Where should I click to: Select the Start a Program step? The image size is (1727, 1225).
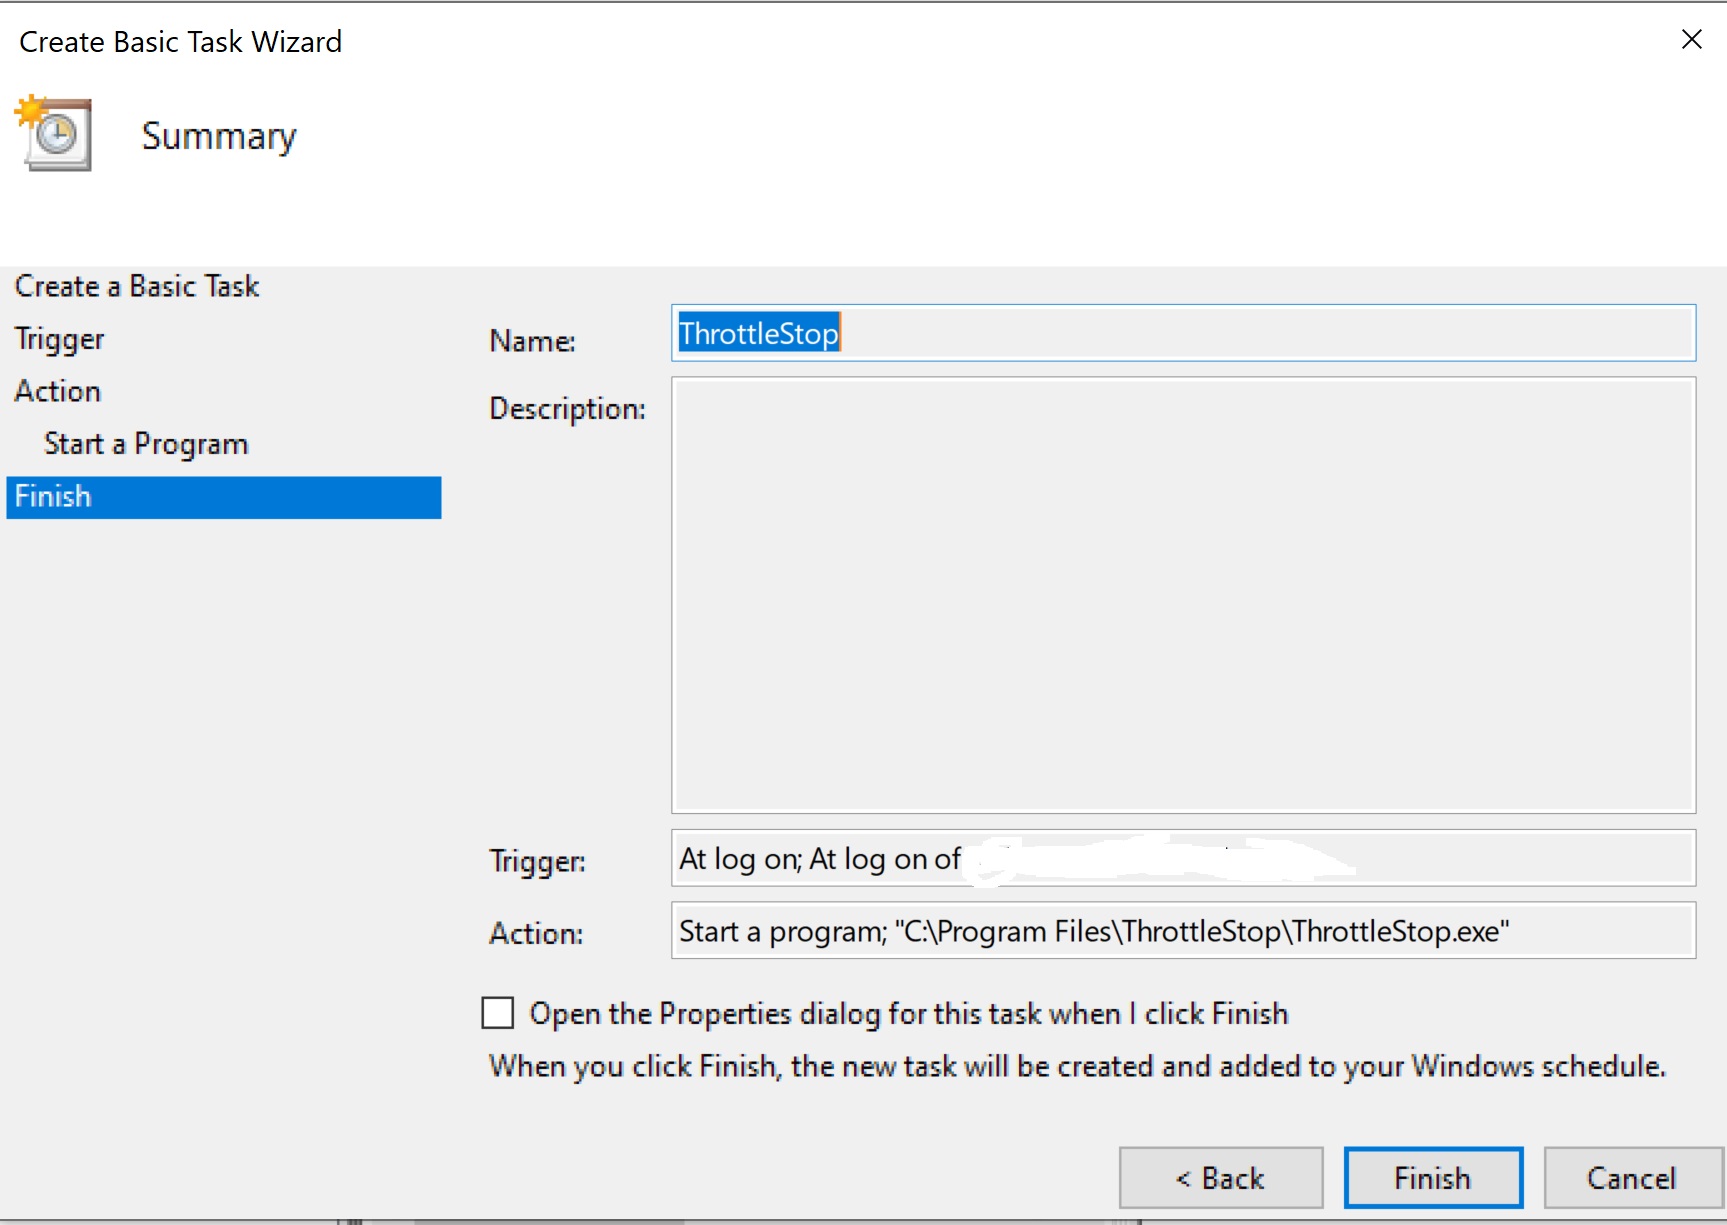click(x=146, y=444)
